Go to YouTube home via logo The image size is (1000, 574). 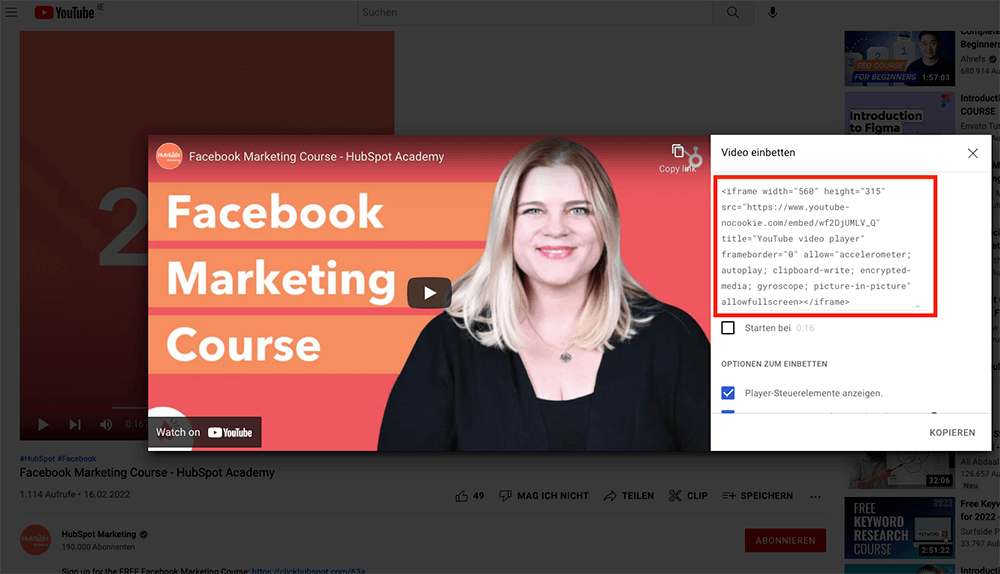(x=64, y=12)
